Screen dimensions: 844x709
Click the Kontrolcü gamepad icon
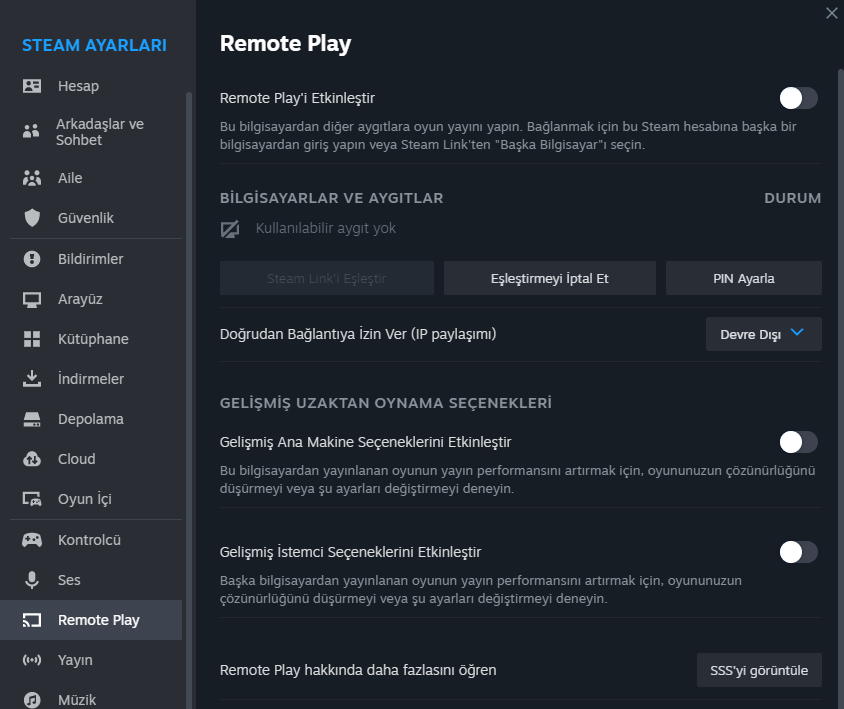32,540
